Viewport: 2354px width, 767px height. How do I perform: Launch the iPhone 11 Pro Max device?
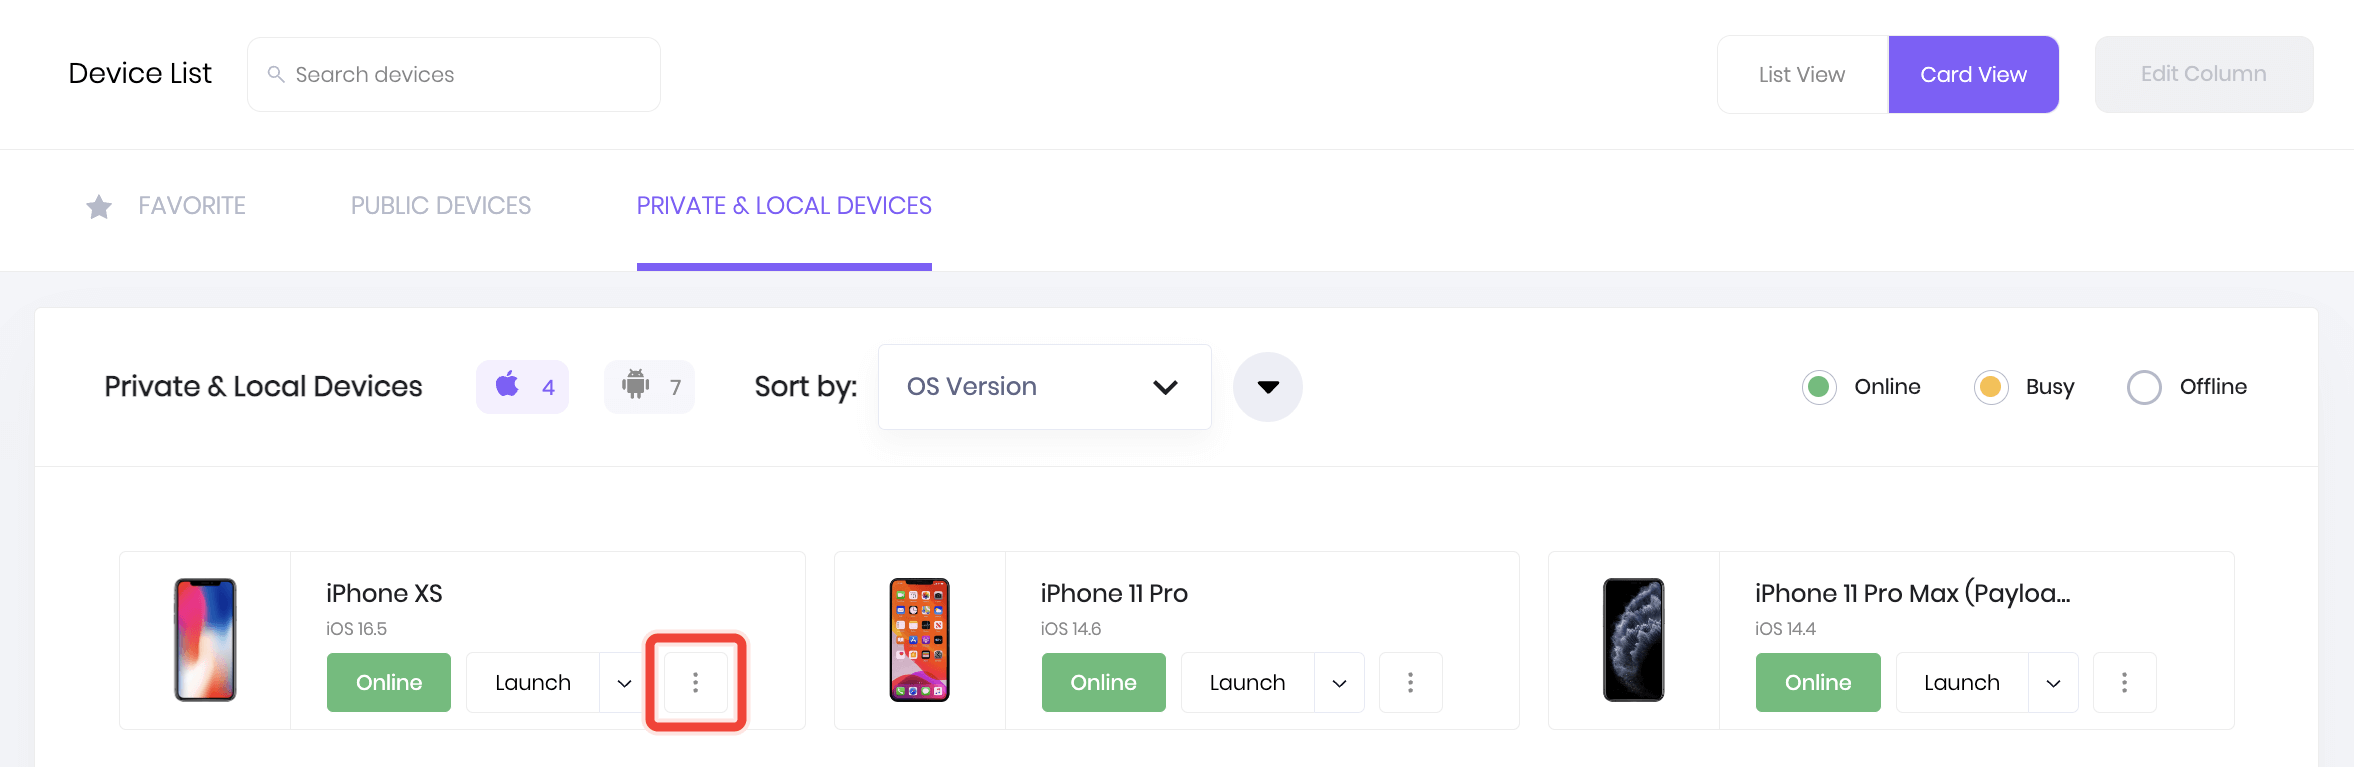click(1961, 683)
